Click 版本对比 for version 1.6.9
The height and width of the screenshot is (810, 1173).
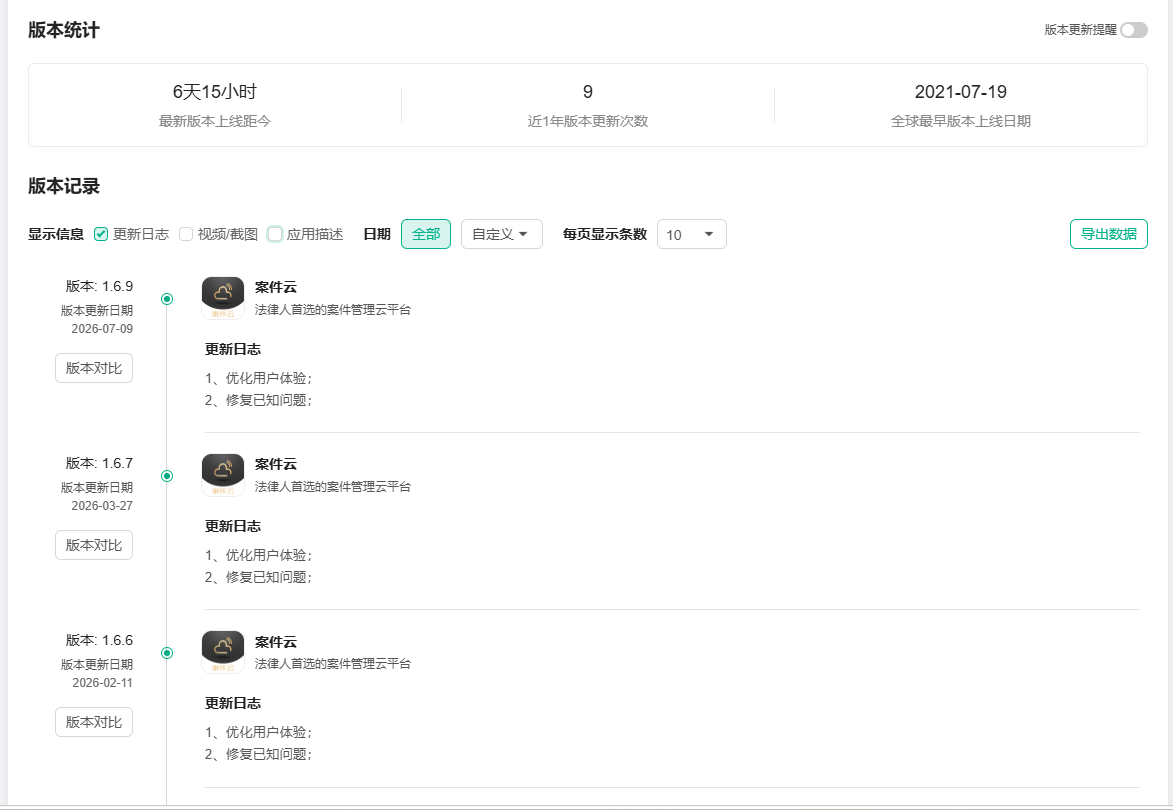point(94,368)
